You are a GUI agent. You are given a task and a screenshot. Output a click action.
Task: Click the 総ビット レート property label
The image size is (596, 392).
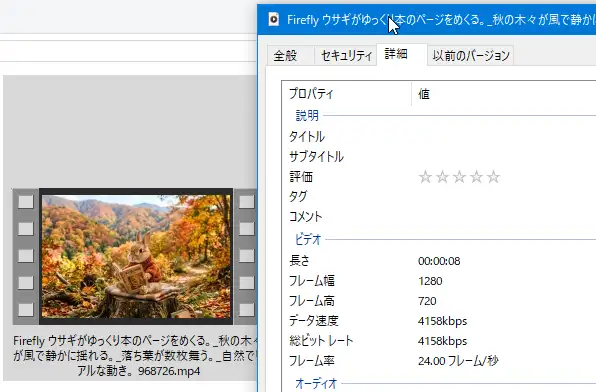[321, 341]
